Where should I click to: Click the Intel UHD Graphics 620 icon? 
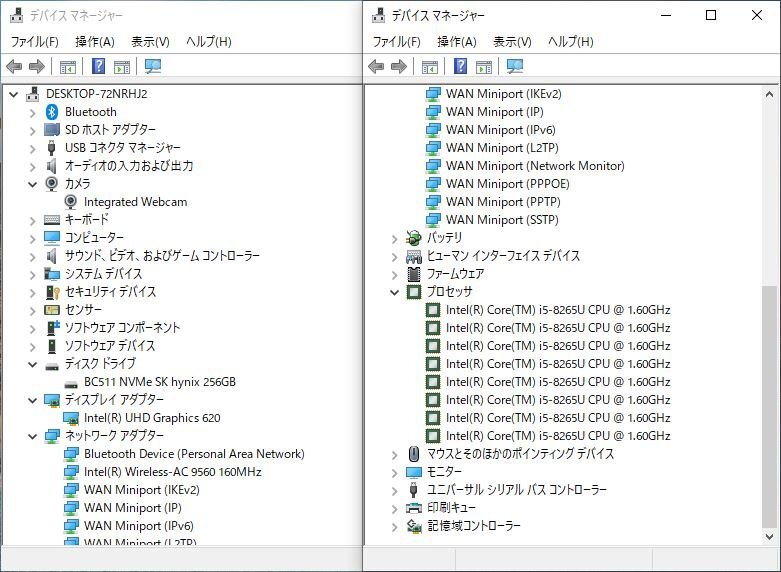[x=71, y=418]
